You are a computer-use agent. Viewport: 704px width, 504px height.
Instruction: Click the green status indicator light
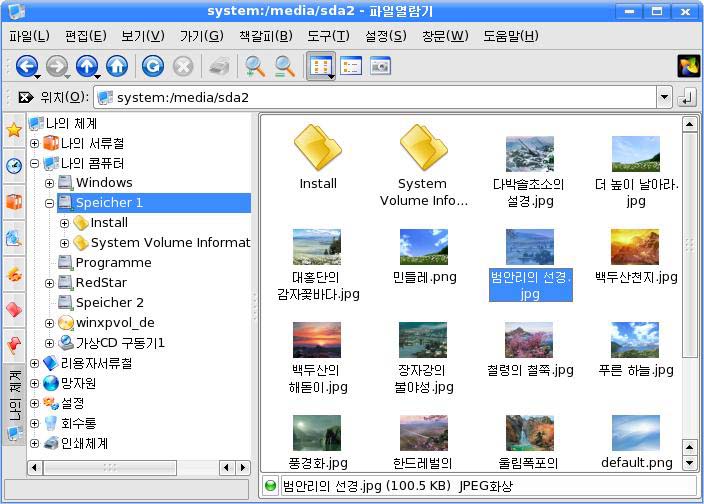click(x=270, y=486)
